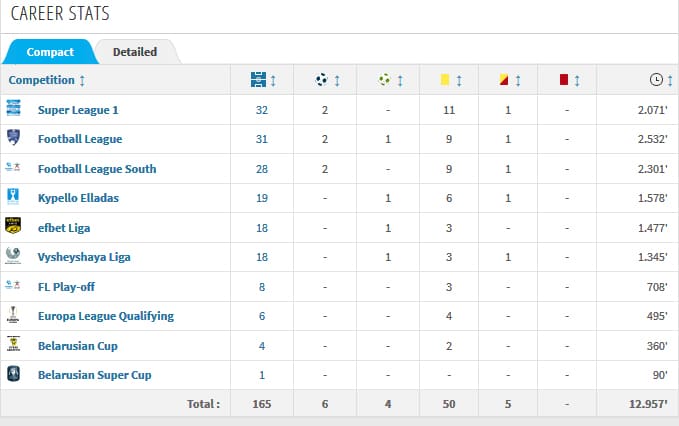The image size is (679, 426).
Task: Select the Compact tab
Action: [x=49, y=52]
